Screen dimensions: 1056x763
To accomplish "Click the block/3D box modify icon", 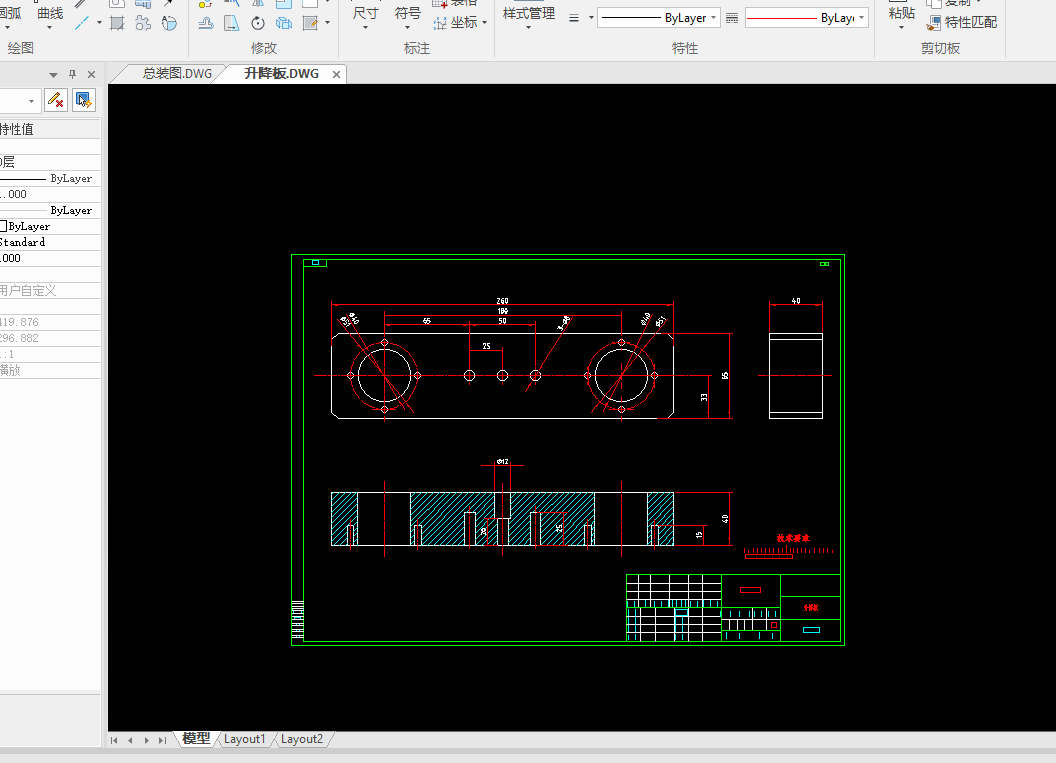I will pos(284,23).
